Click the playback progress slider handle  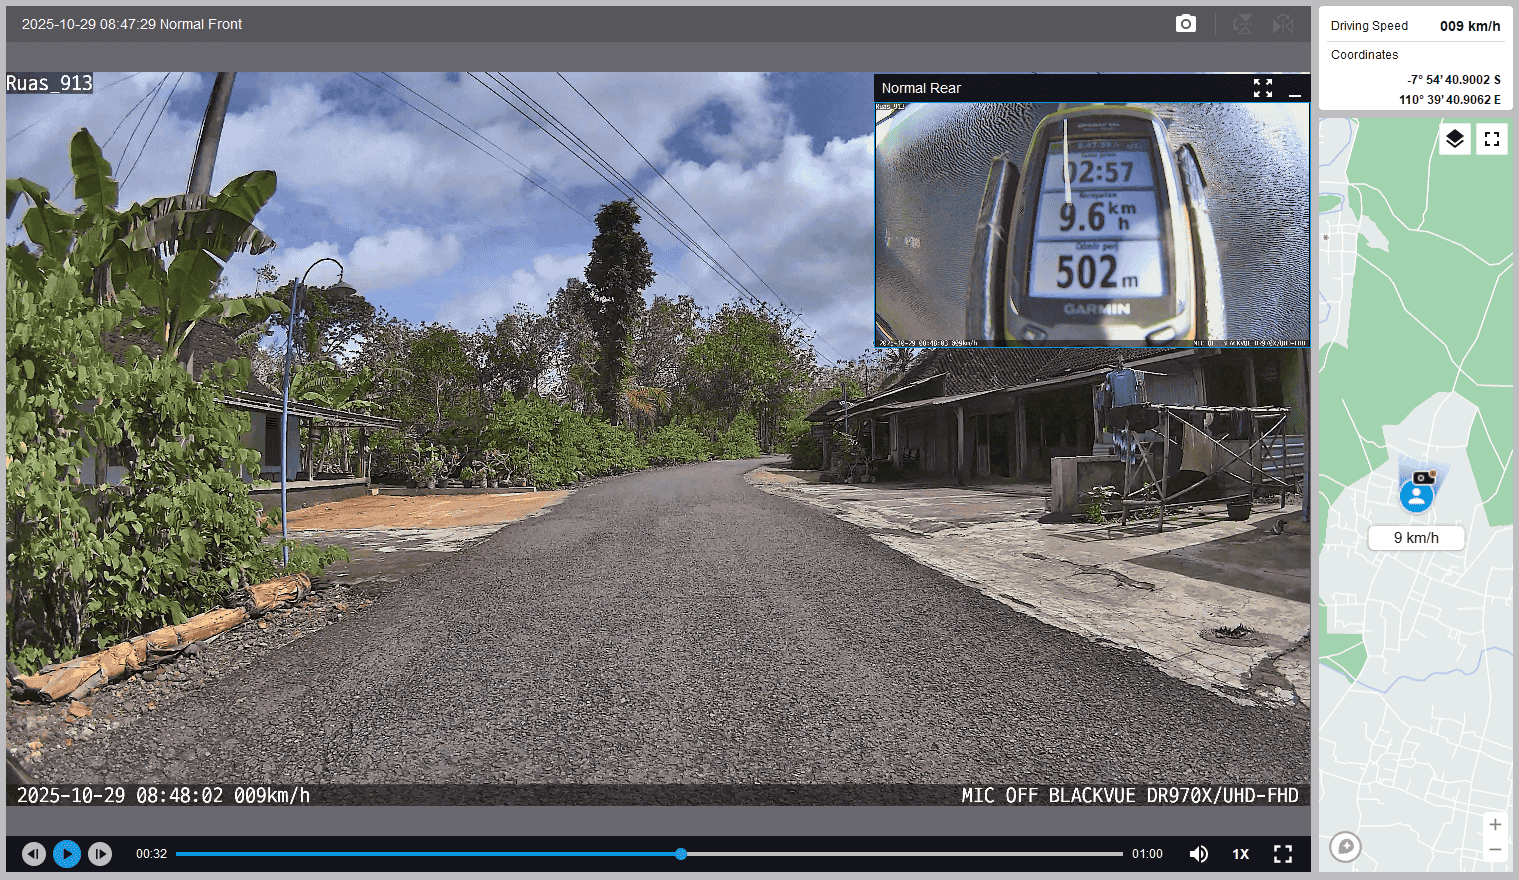(681, 854)
